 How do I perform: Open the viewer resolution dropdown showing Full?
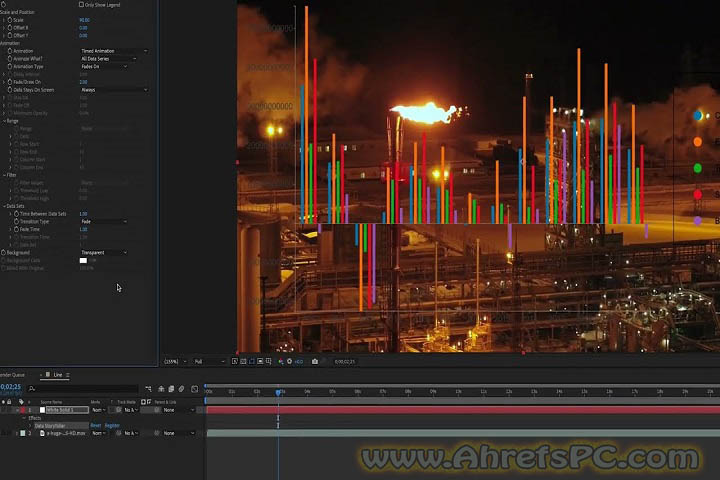tap(209, 361)
